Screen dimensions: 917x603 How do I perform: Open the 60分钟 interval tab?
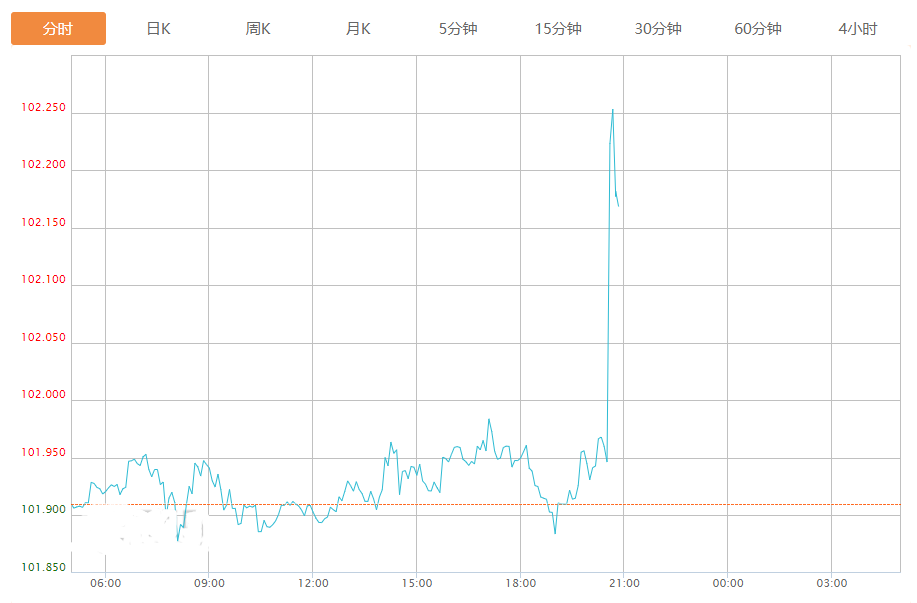[758, 29]
